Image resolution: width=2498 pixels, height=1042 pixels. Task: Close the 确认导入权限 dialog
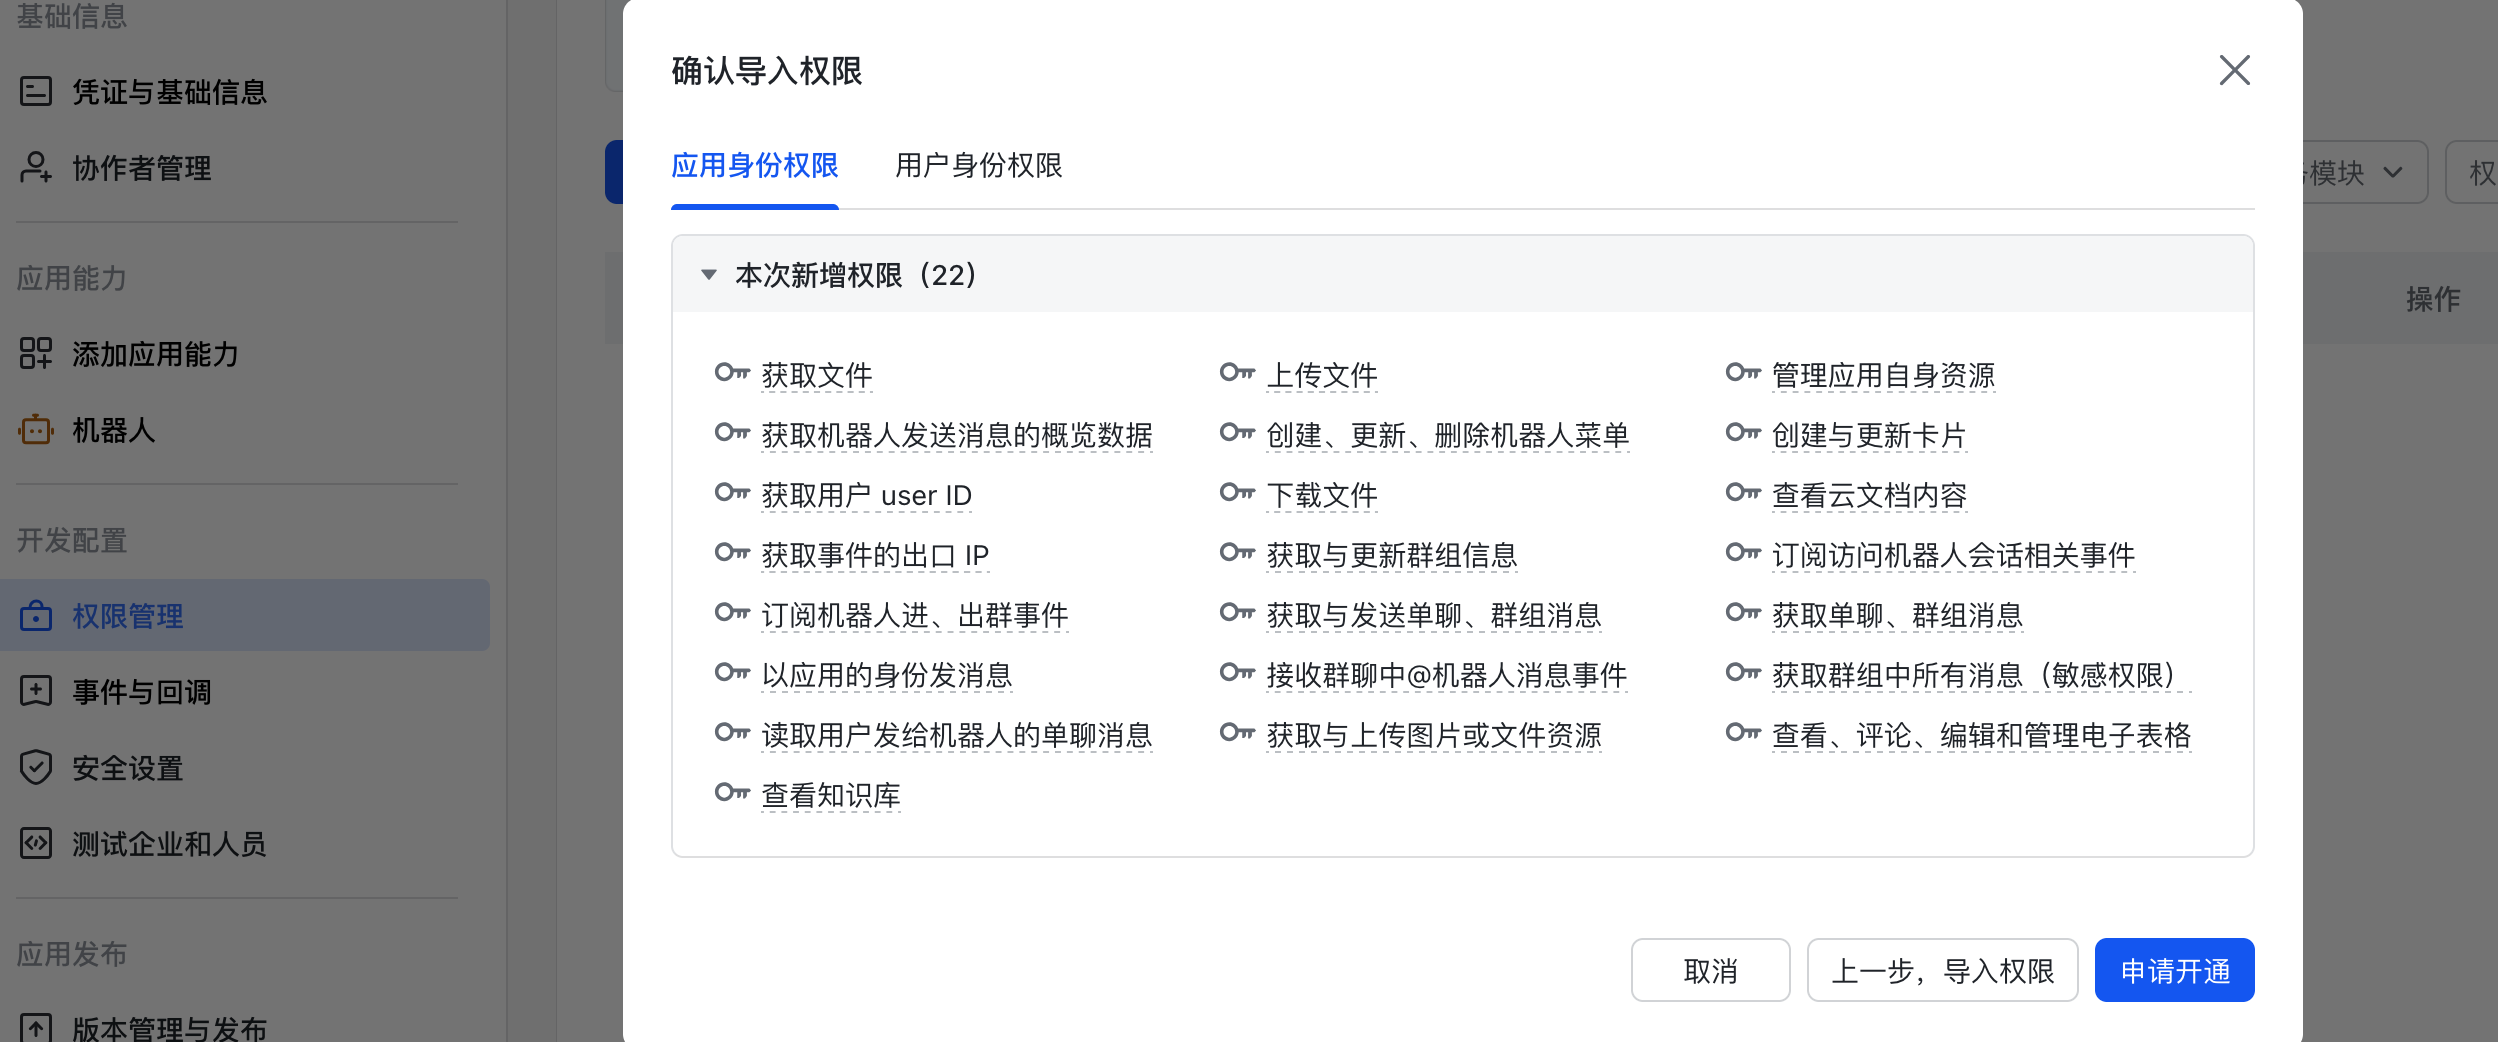coord(2234,71)
